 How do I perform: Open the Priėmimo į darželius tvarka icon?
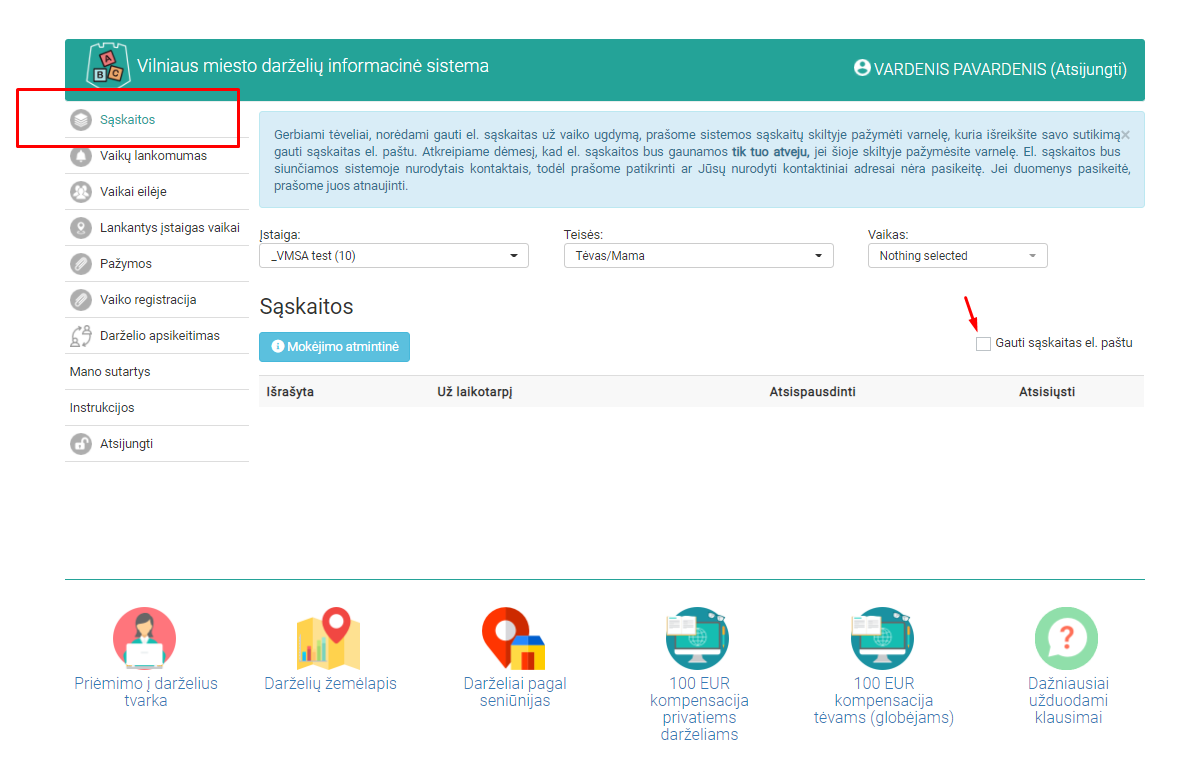pyautogui.click(x=145, y=638)
